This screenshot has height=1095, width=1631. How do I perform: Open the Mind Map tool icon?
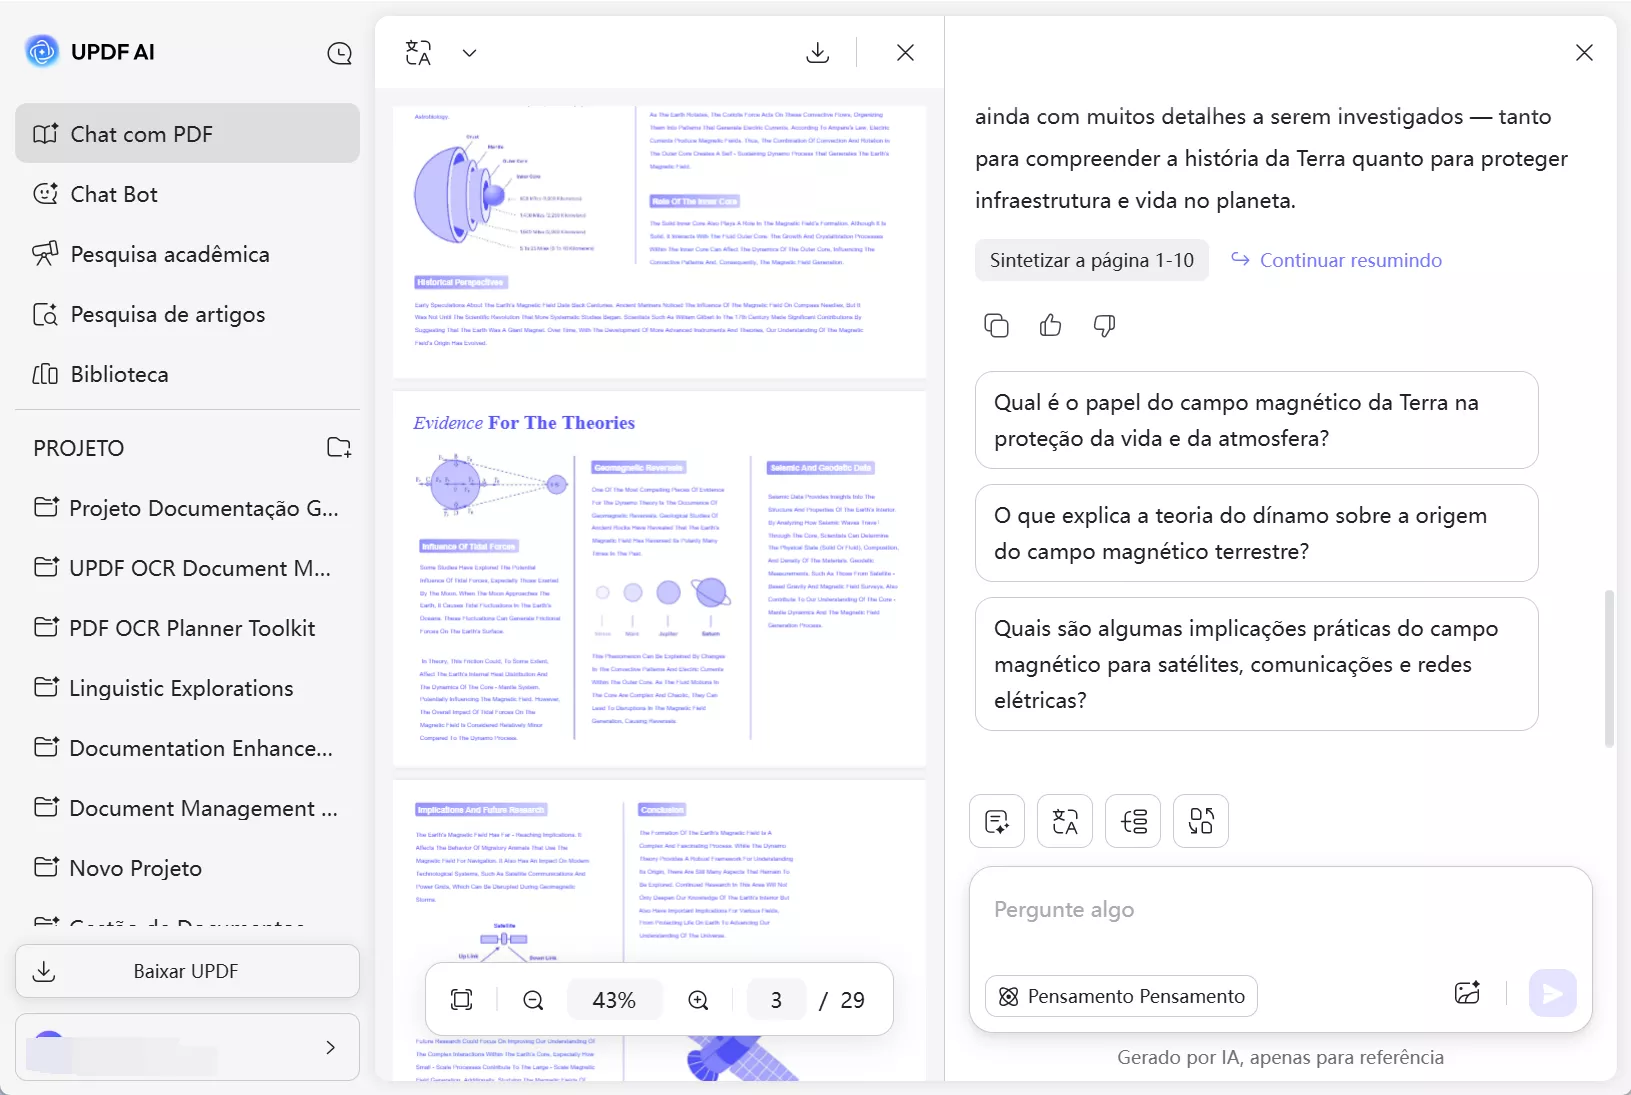click(1133, 821)
